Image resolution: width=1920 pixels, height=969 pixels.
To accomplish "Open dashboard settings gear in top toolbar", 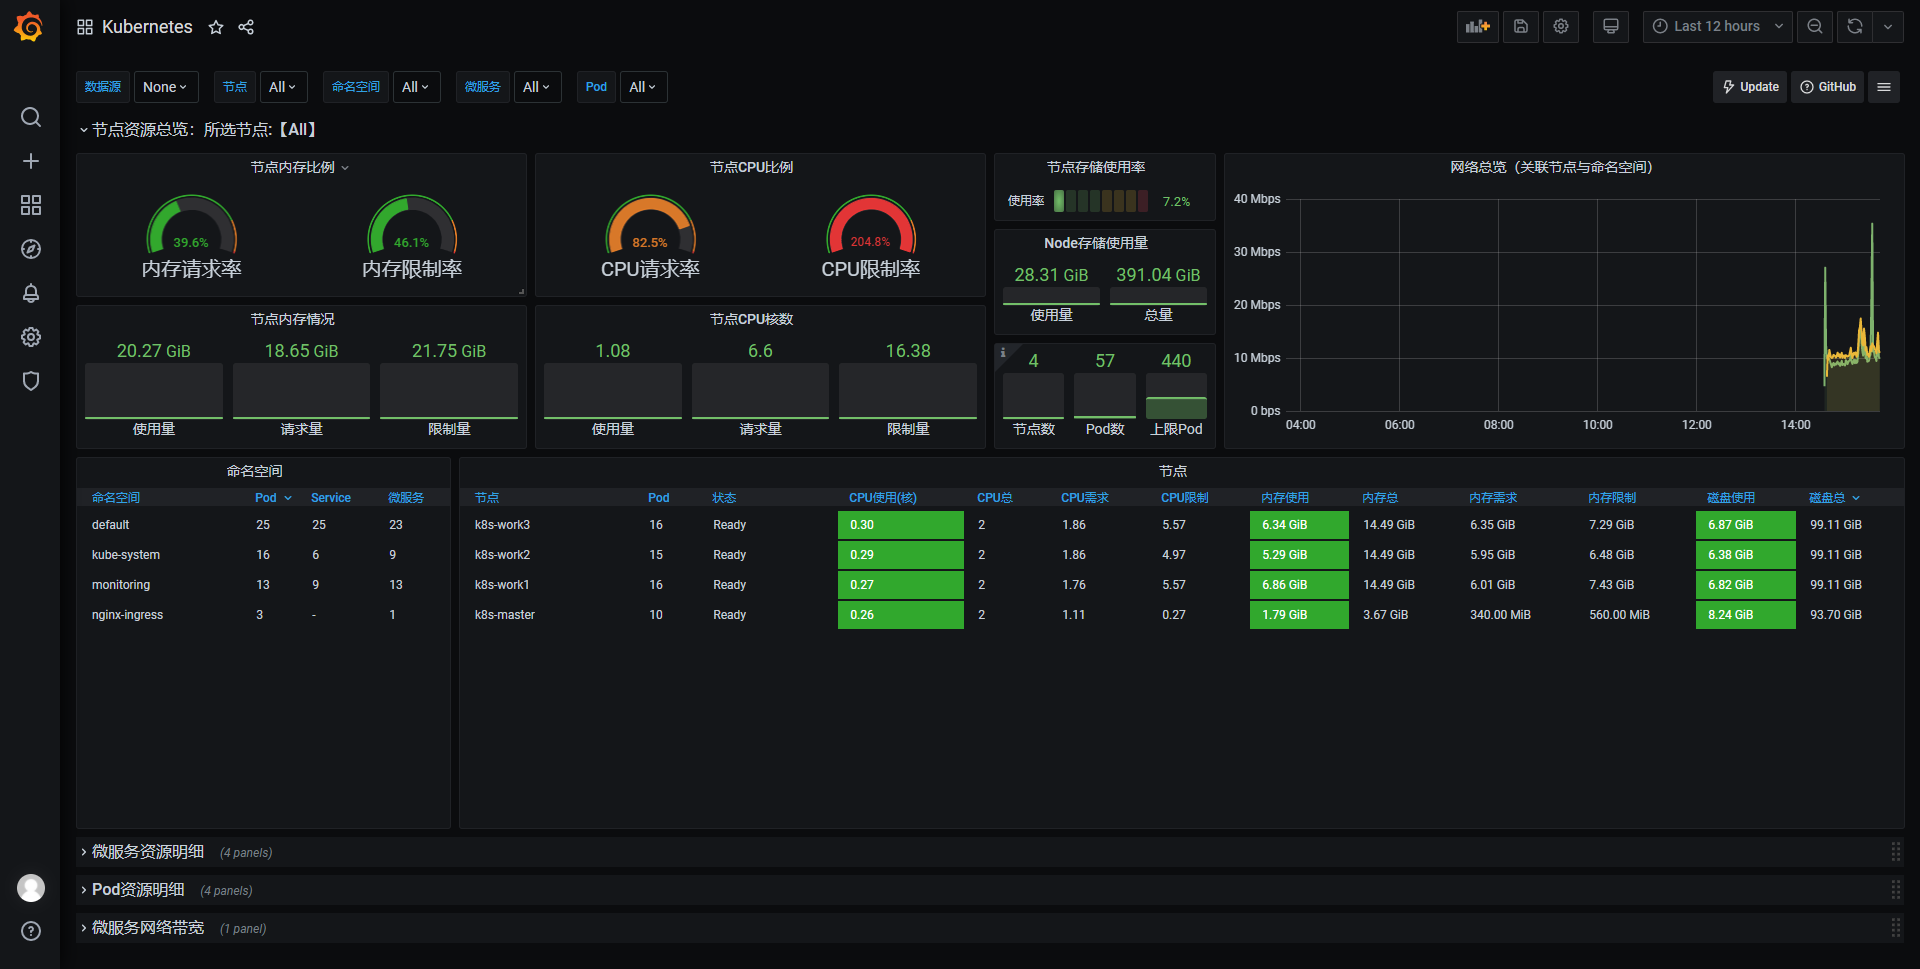I will coord(1561,27).
